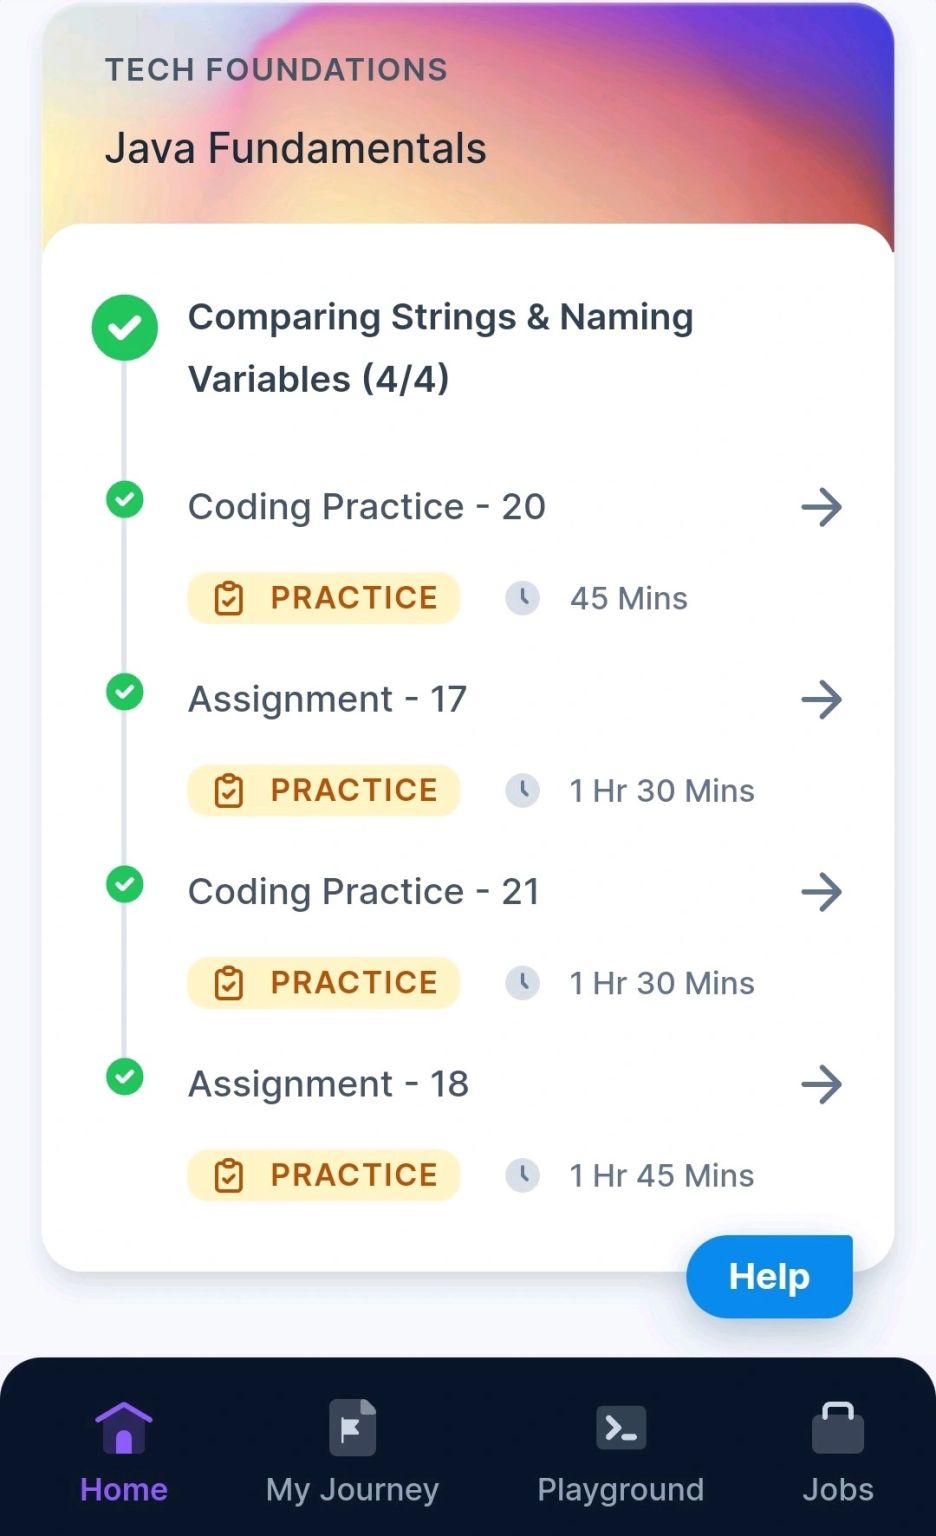Click green checkmark beside Coding Practice - 20
The height and width of the screenshot is (1536, 936).
click(x=125, y=499)
